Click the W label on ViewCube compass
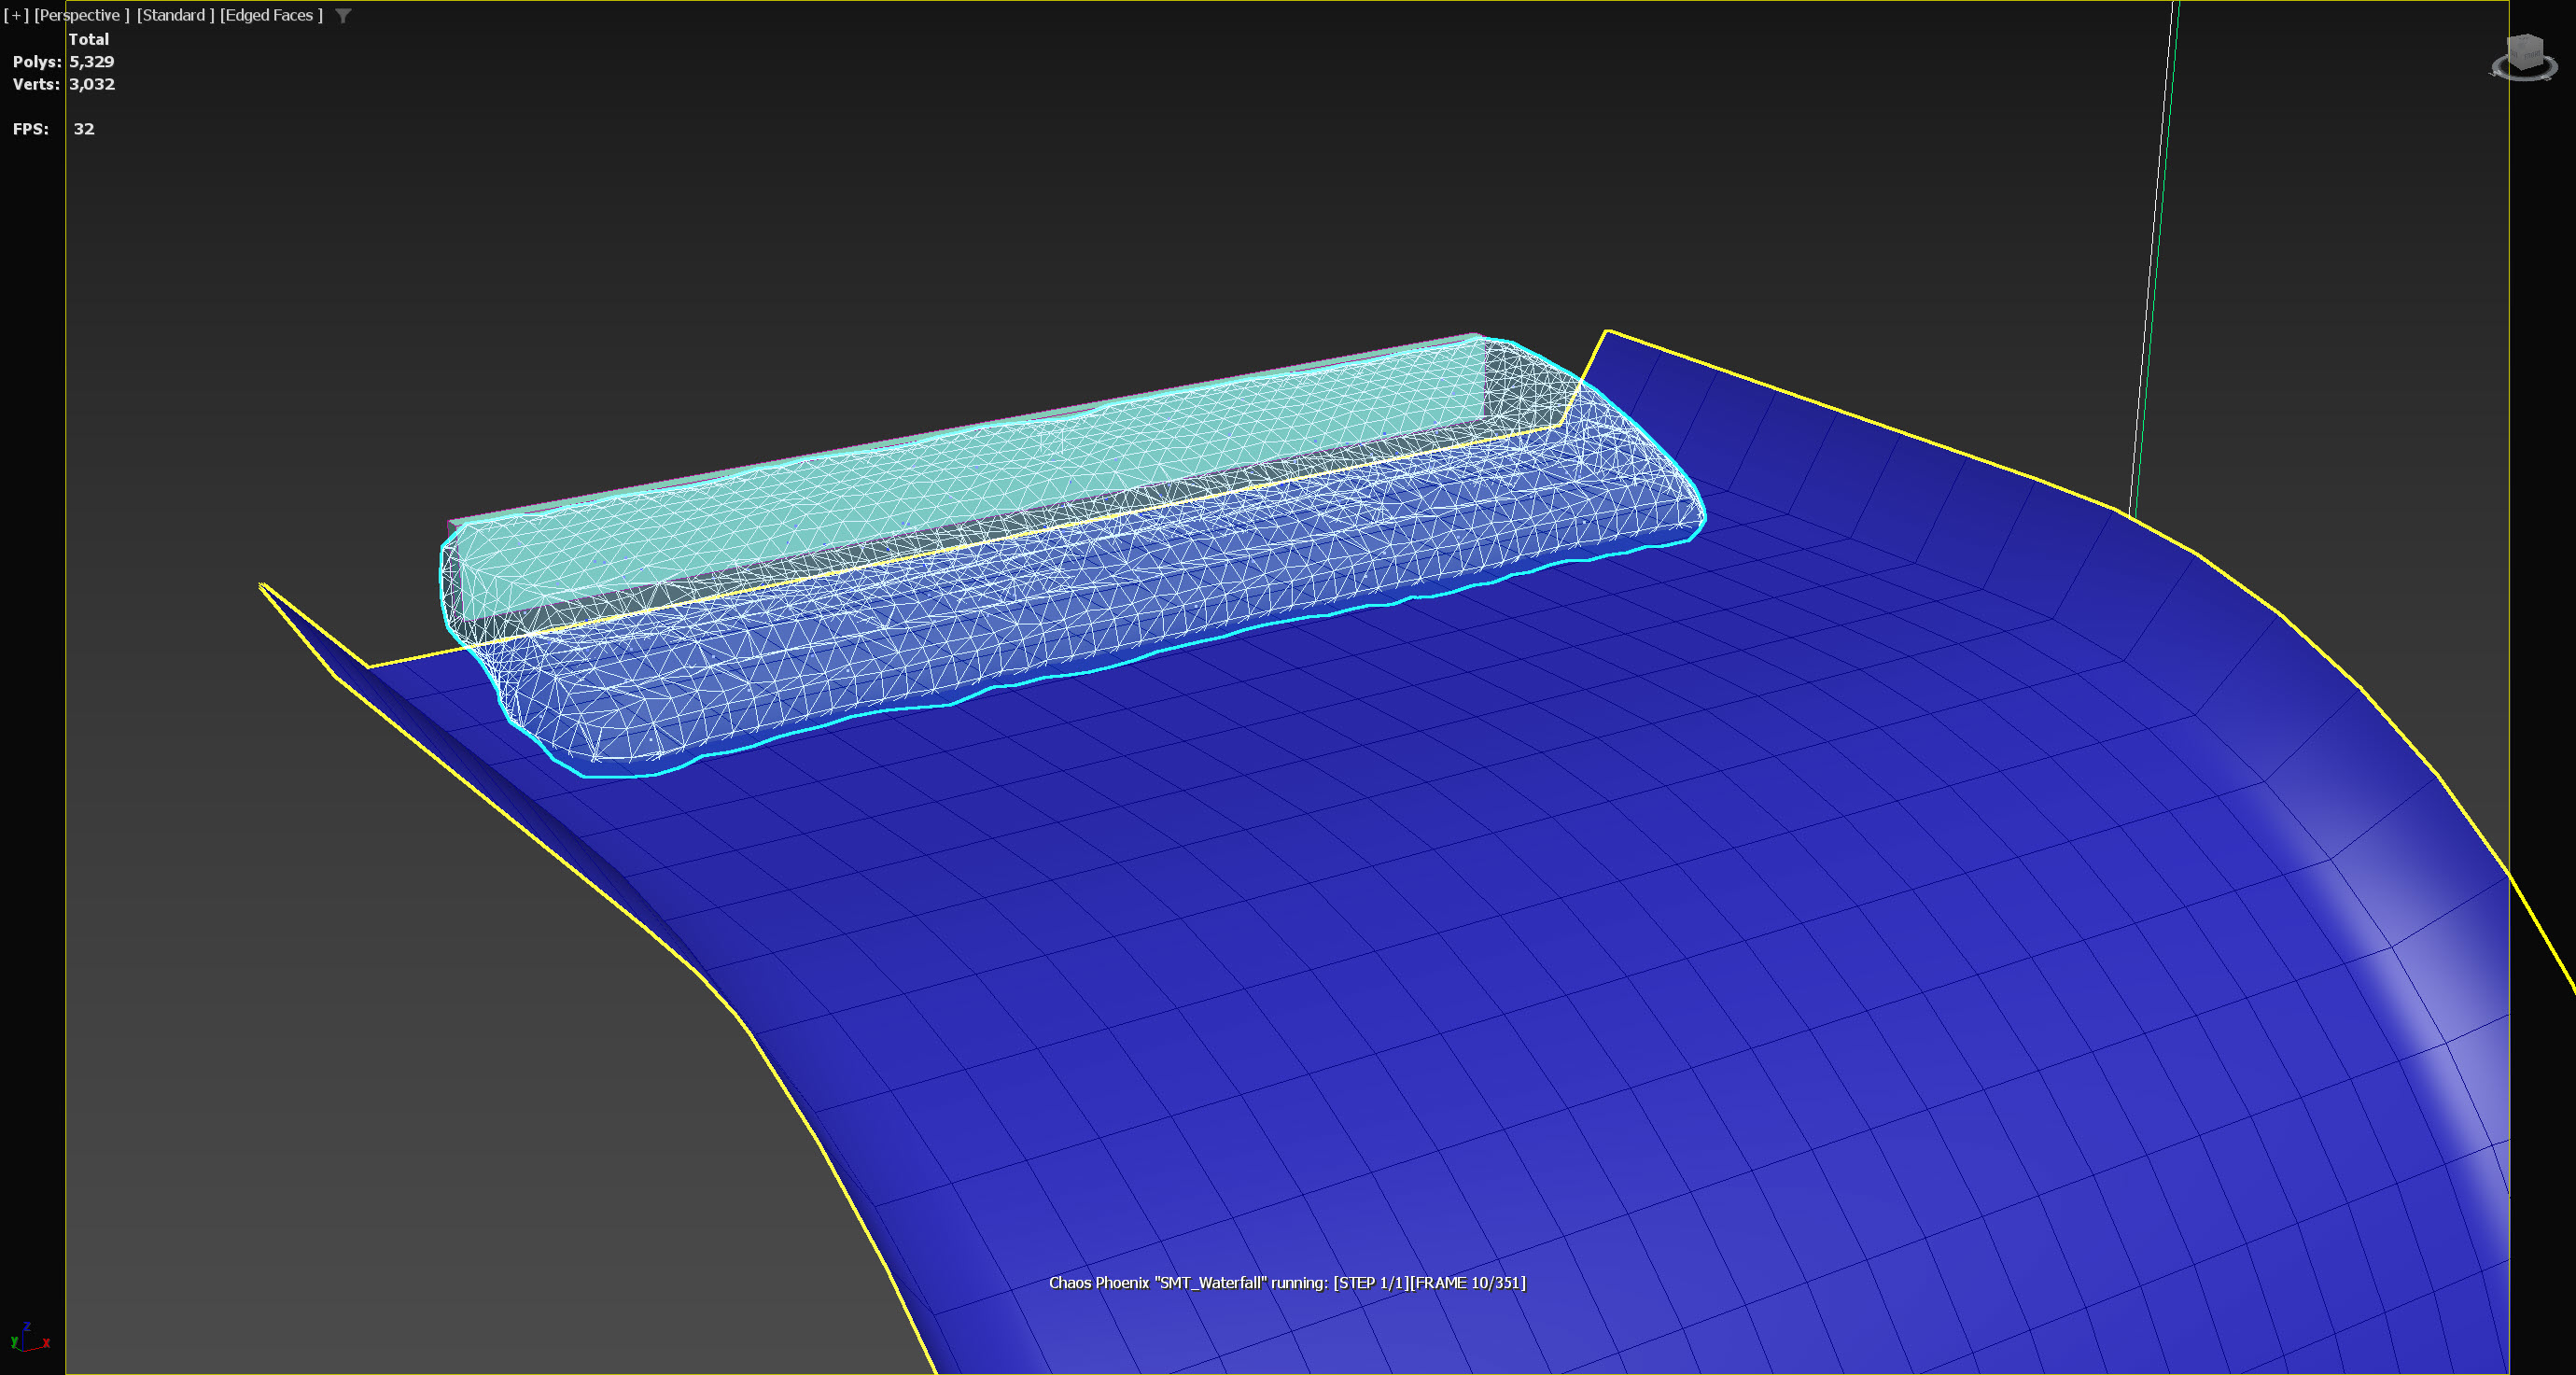 (2498, 72)
